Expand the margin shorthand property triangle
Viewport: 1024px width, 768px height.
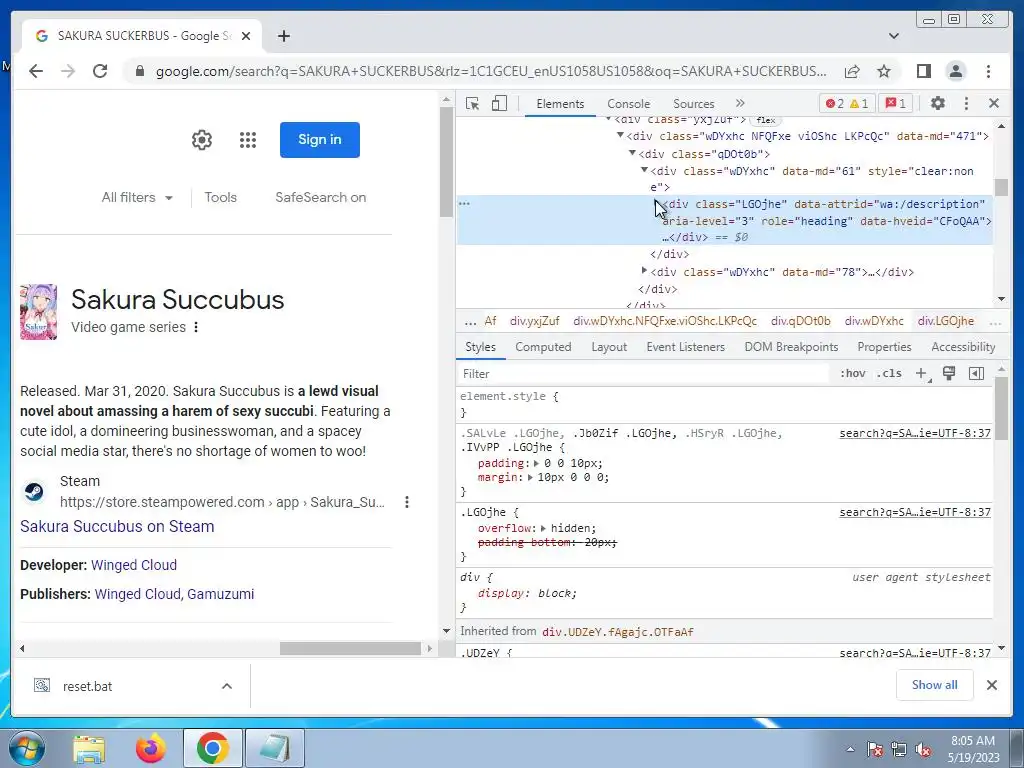click(x=530, y=477)
